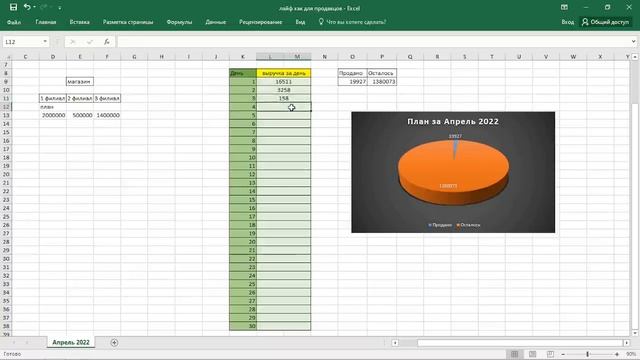Click the New sheet plus icon
Screen dimensions: 640x360
tap(114, 343)
